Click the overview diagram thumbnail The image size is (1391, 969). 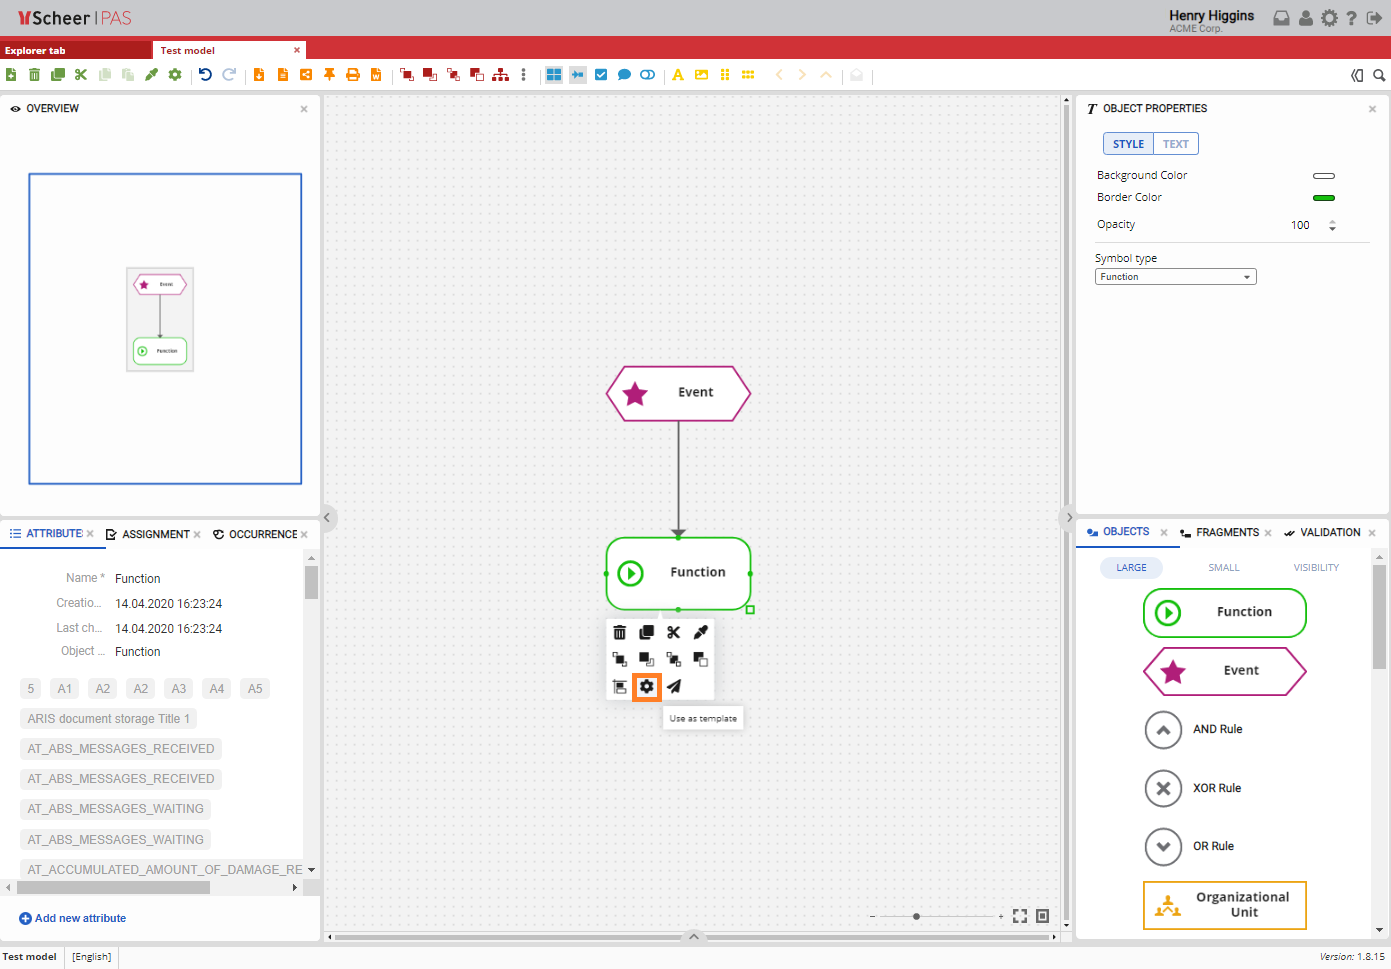[160, 320]
